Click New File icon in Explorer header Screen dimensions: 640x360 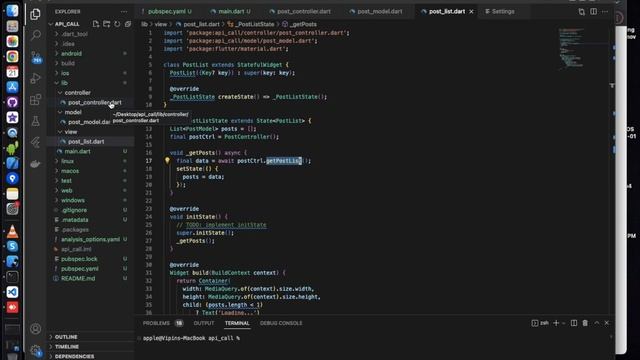[96, 24]
